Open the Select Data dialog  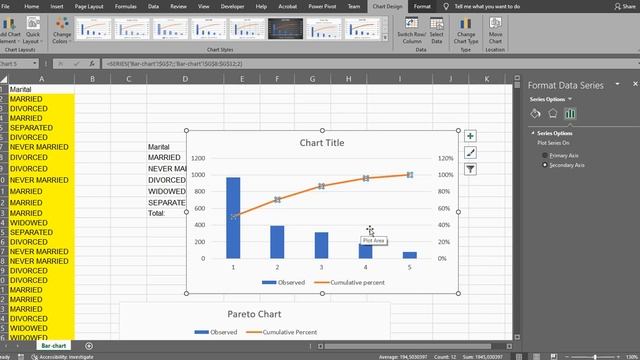[436, 30]
